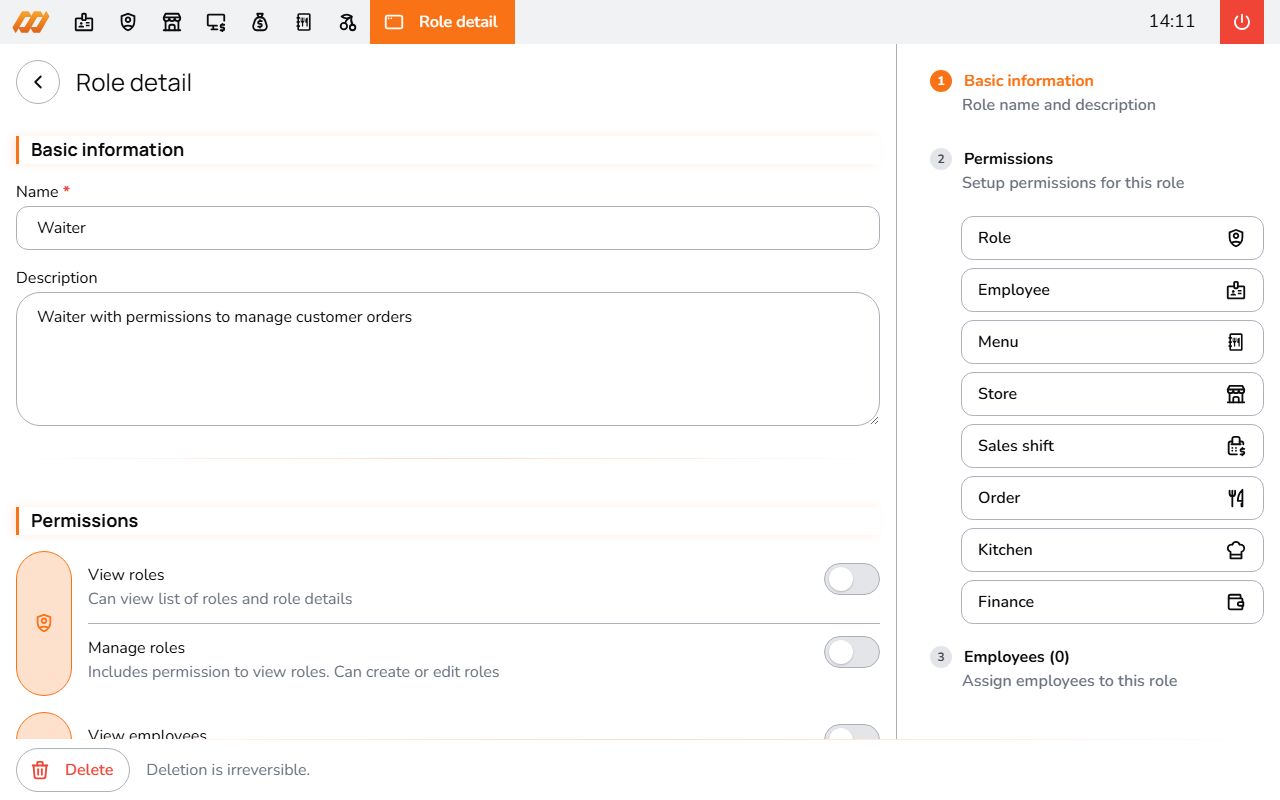
Task: Click the 'Assign employees to this role' subtitle
Action: [x=1070, y=681]
